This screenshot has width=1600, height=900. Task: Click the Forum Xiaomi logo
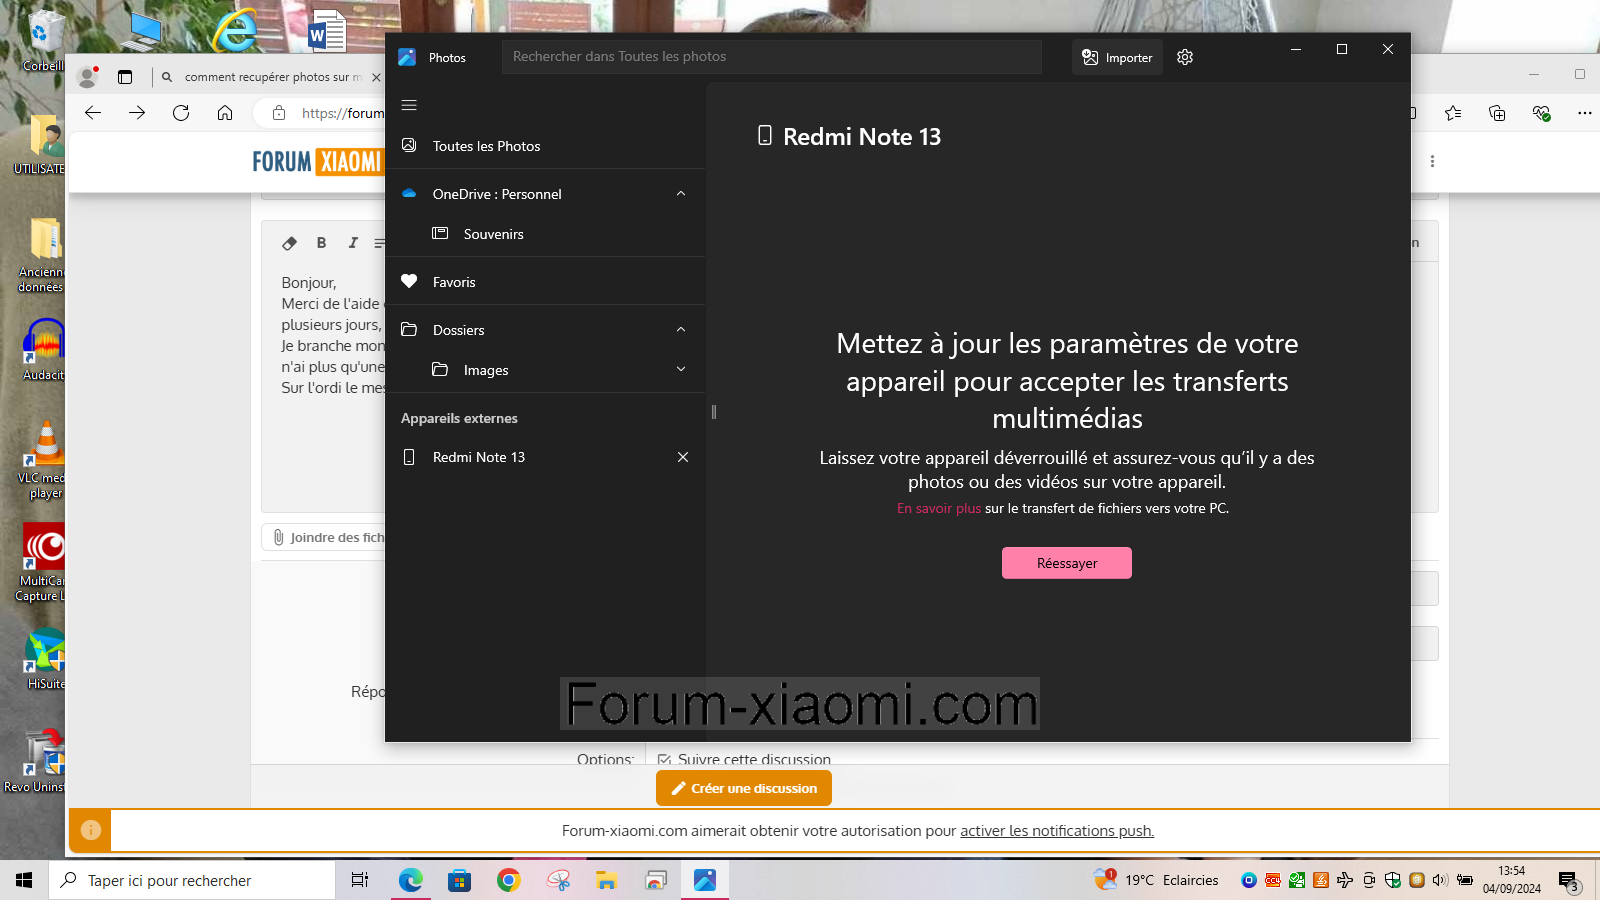coord(318,161)
